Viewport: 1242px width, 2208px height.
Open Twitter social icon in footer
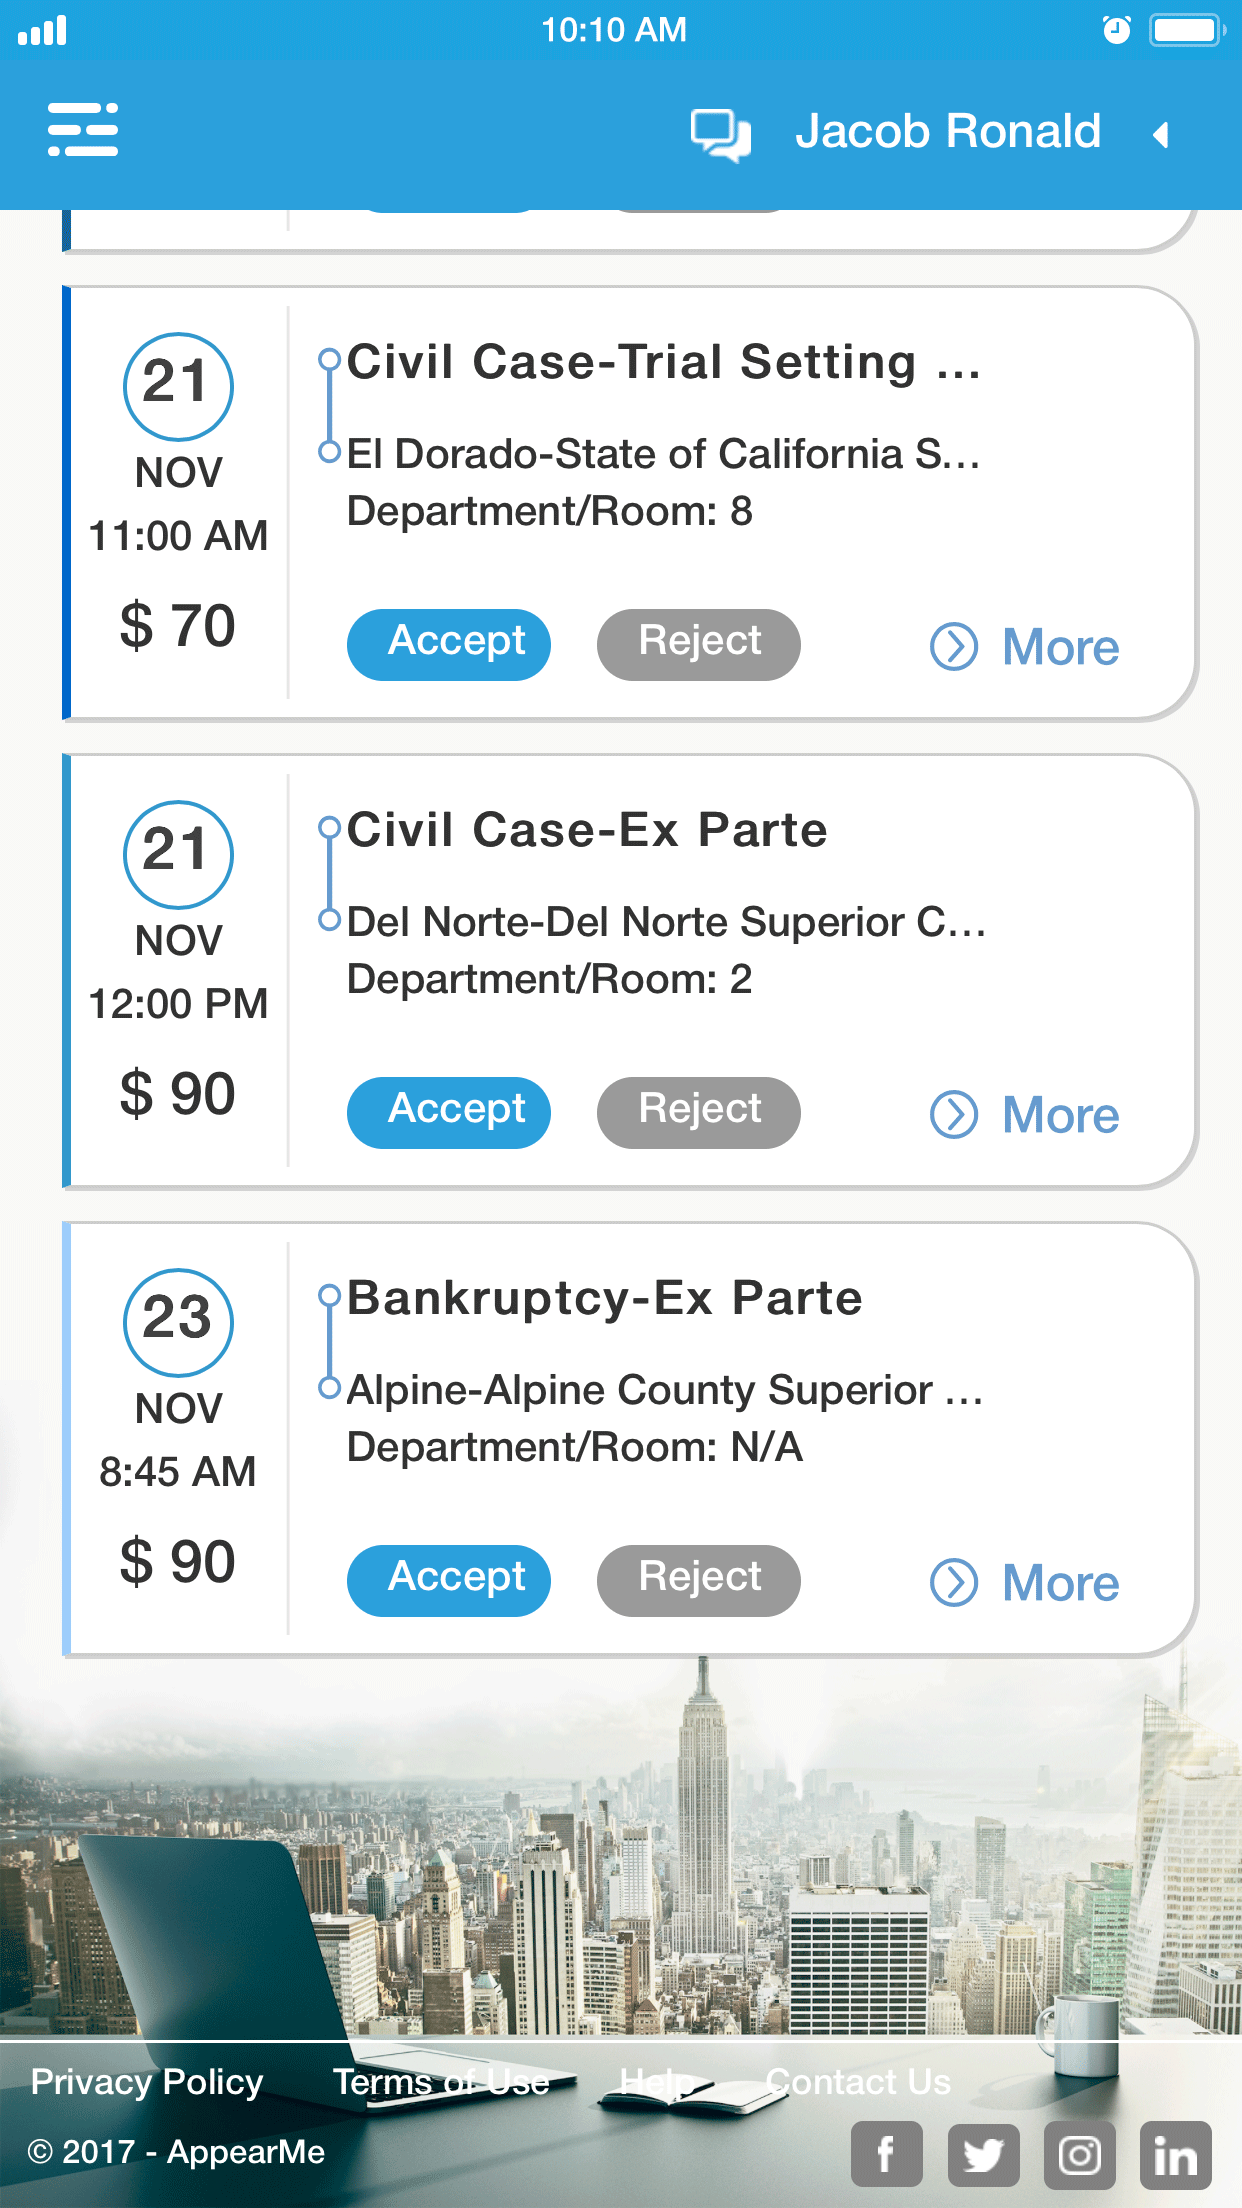(x=983, y=2154)
